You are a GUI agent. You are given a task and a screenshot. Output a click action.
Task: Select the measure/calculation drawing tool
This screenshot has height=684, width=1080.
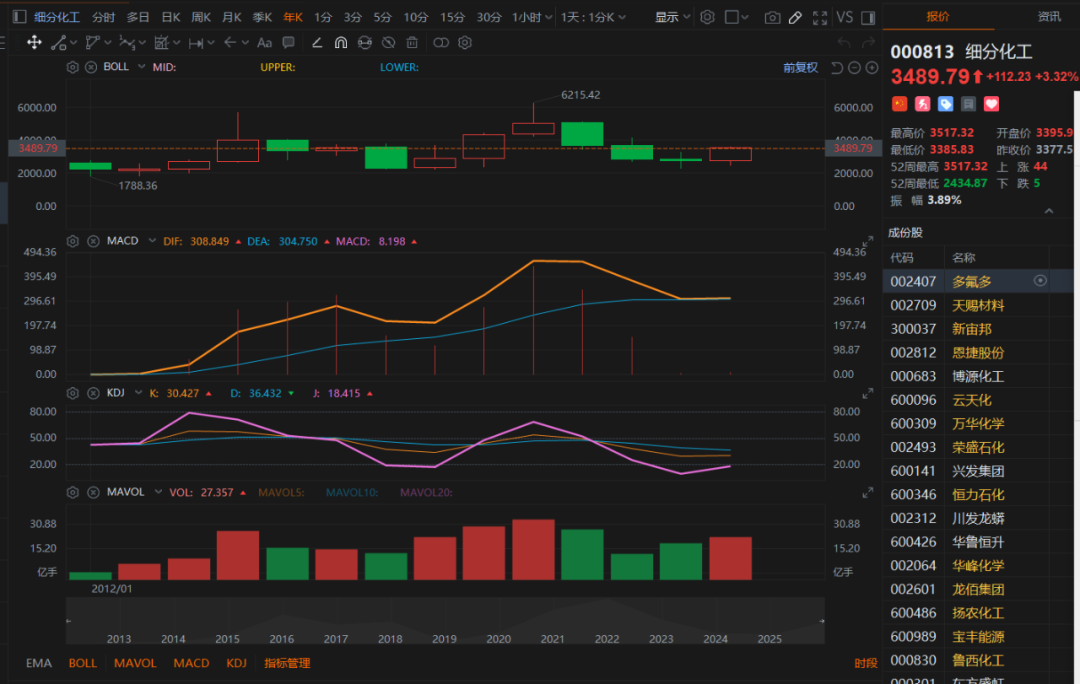click(161, 43)
